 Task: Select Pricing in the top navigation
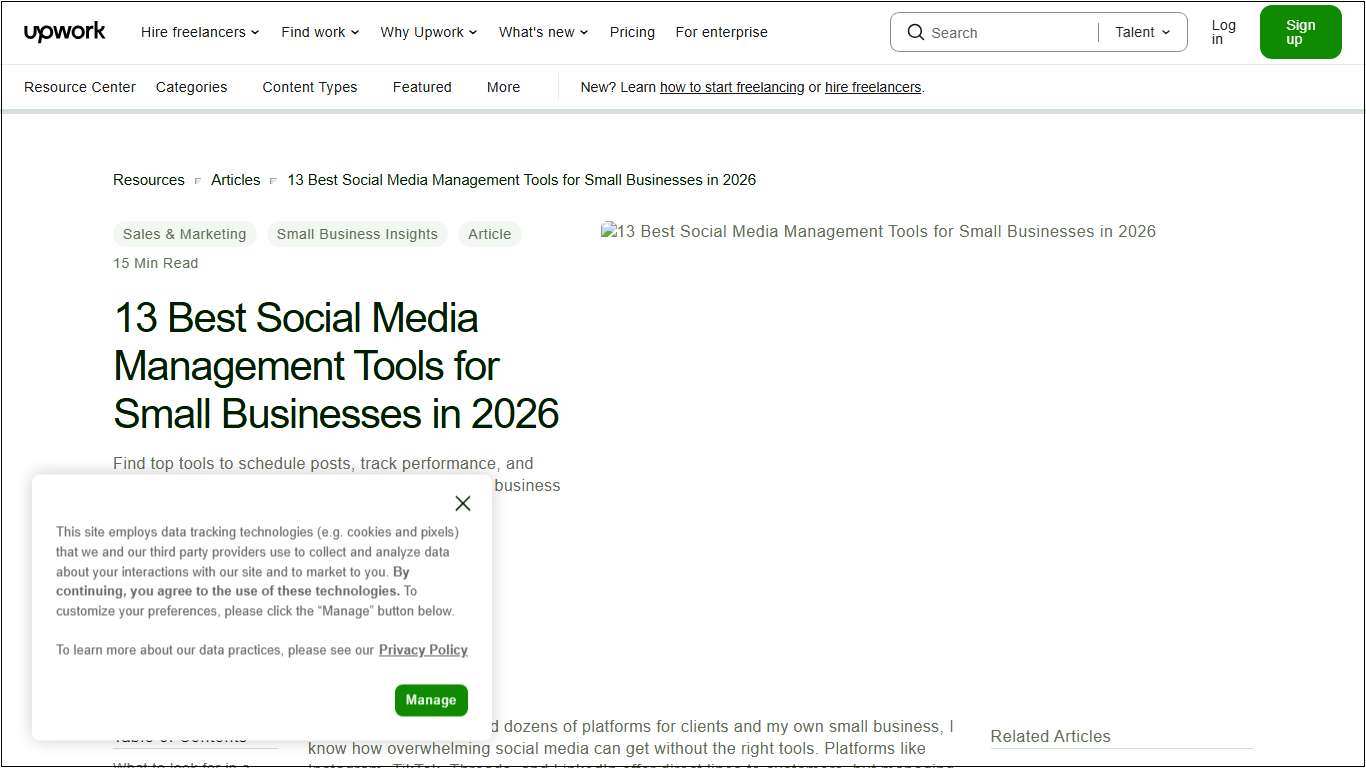tap(632, 32)
